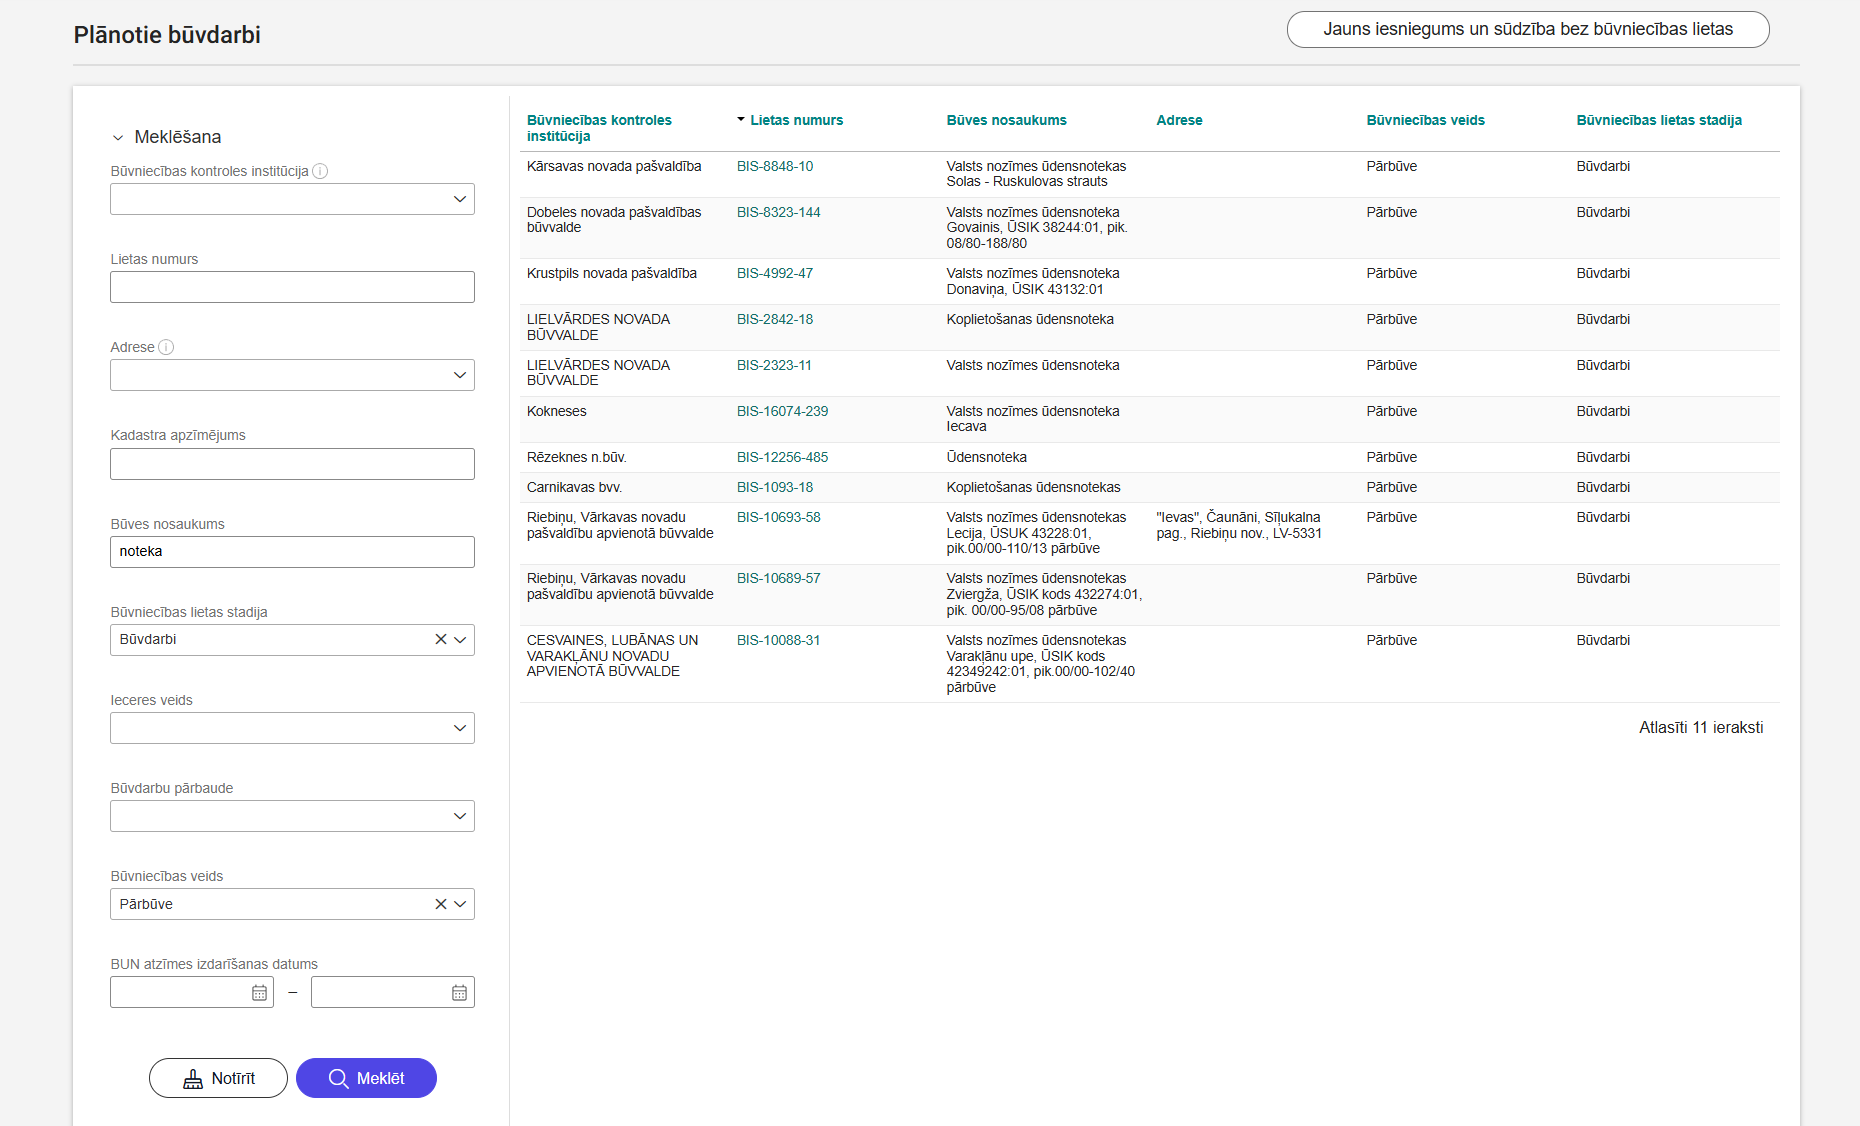Open case link BIS-8848-10

point(775,166)
